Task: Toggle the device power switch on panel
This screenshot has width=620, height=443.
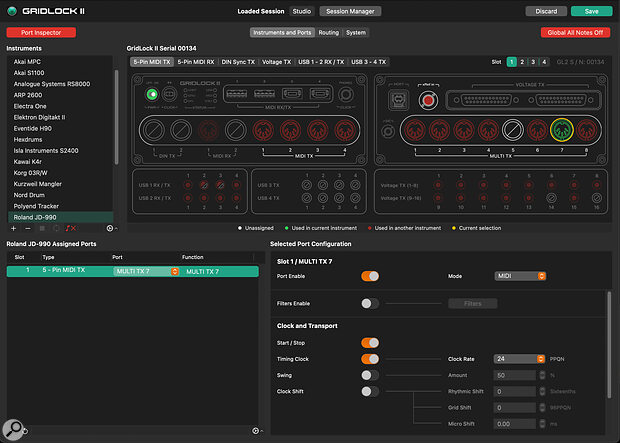Action: [152, 94]
